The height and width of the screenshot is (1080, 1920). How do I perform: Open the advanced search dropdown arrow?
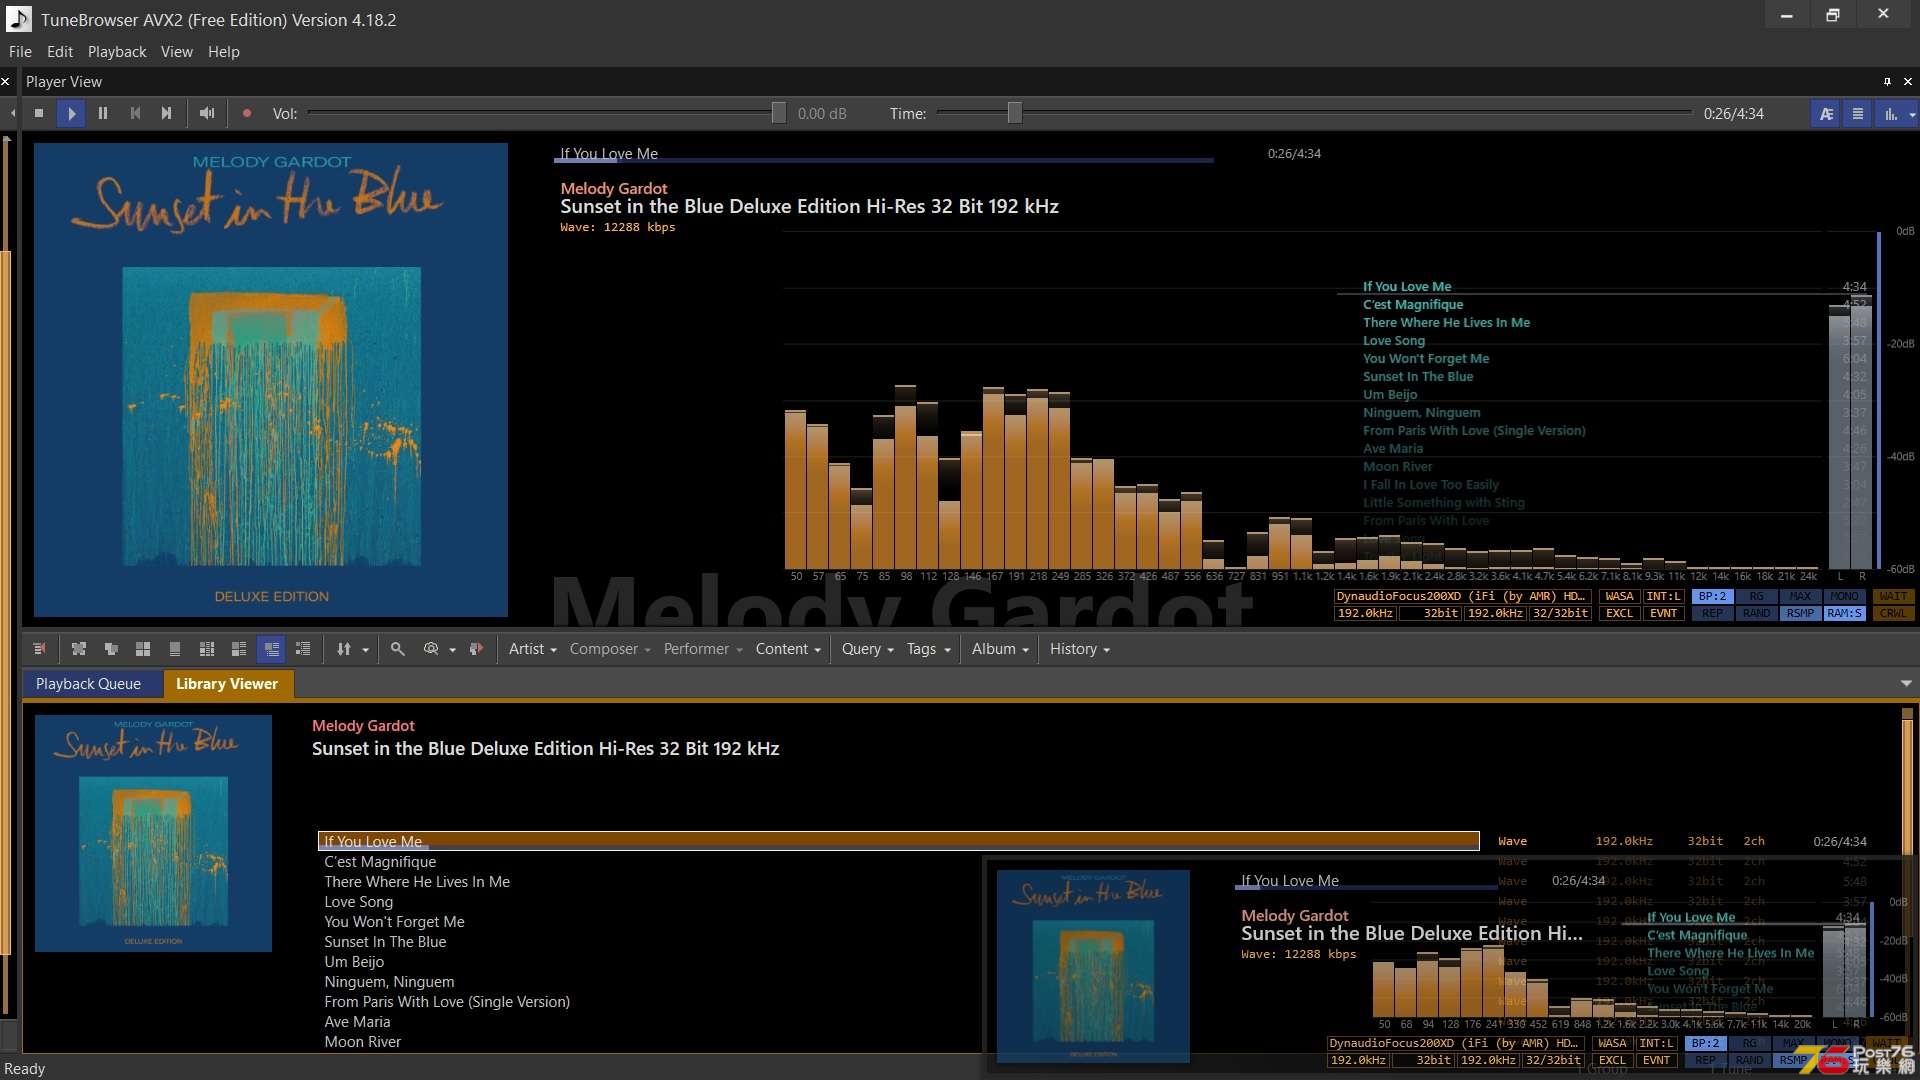(453, 650)
